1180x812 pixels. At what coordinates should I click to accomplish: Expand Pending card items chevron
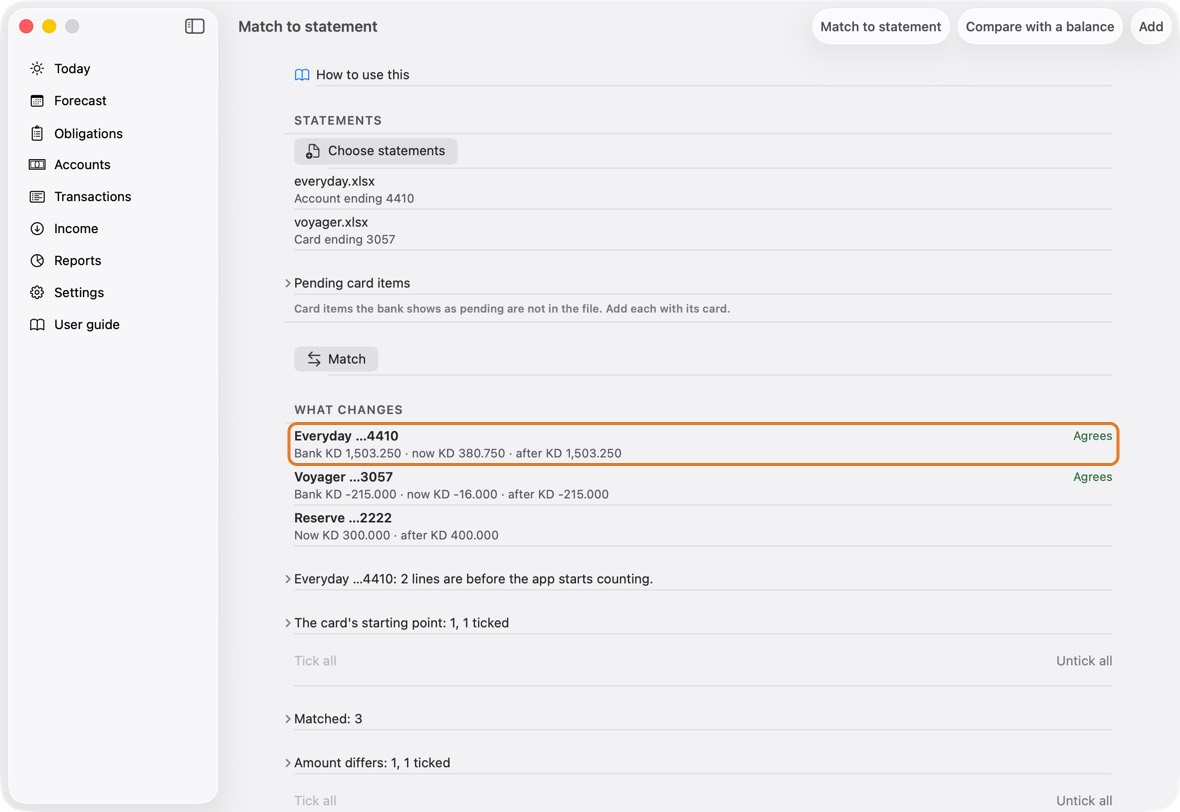[287, 283]
